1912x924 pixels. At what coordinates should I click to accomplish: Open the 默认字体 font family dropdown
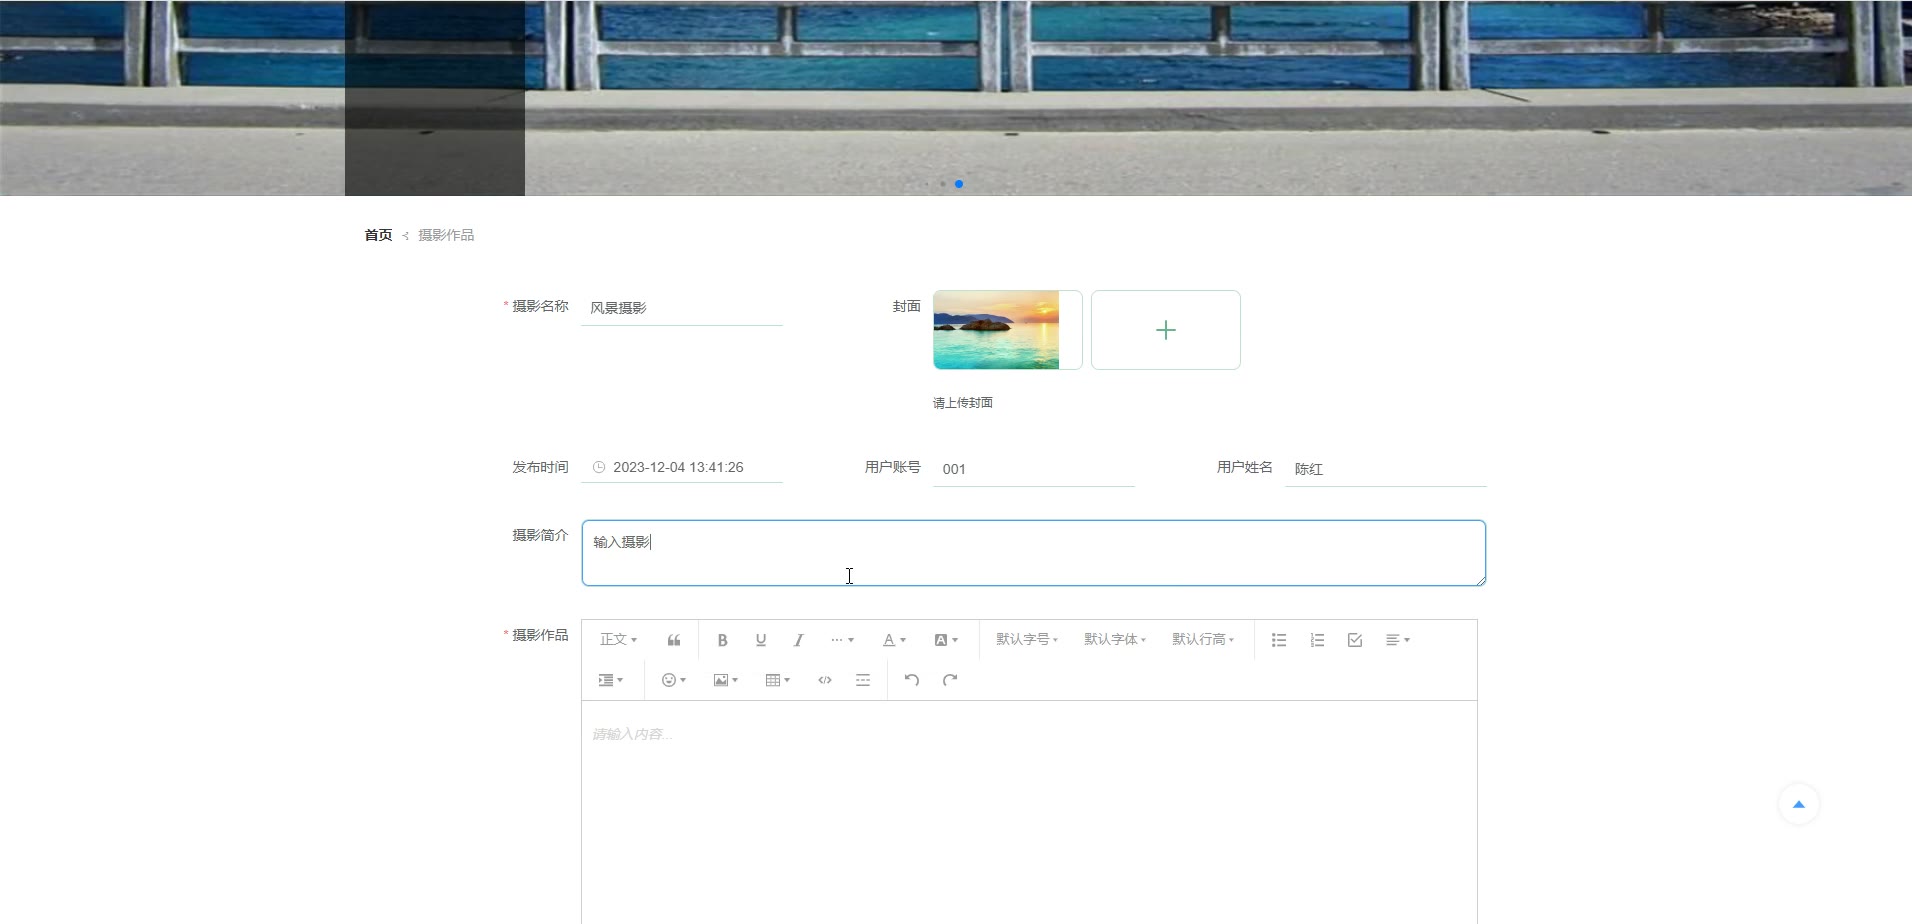point(1115,640)
